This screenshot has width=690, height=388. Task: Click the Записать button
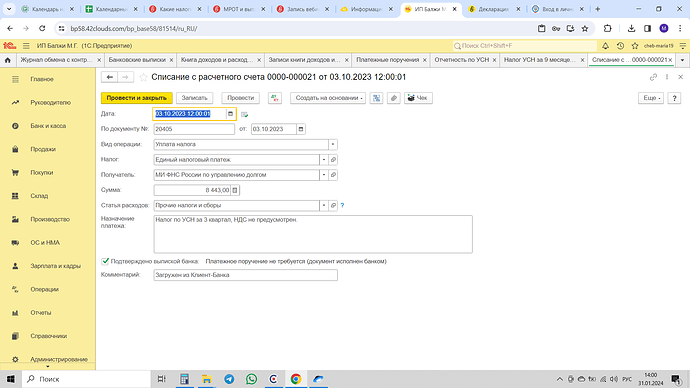[195, 98]
